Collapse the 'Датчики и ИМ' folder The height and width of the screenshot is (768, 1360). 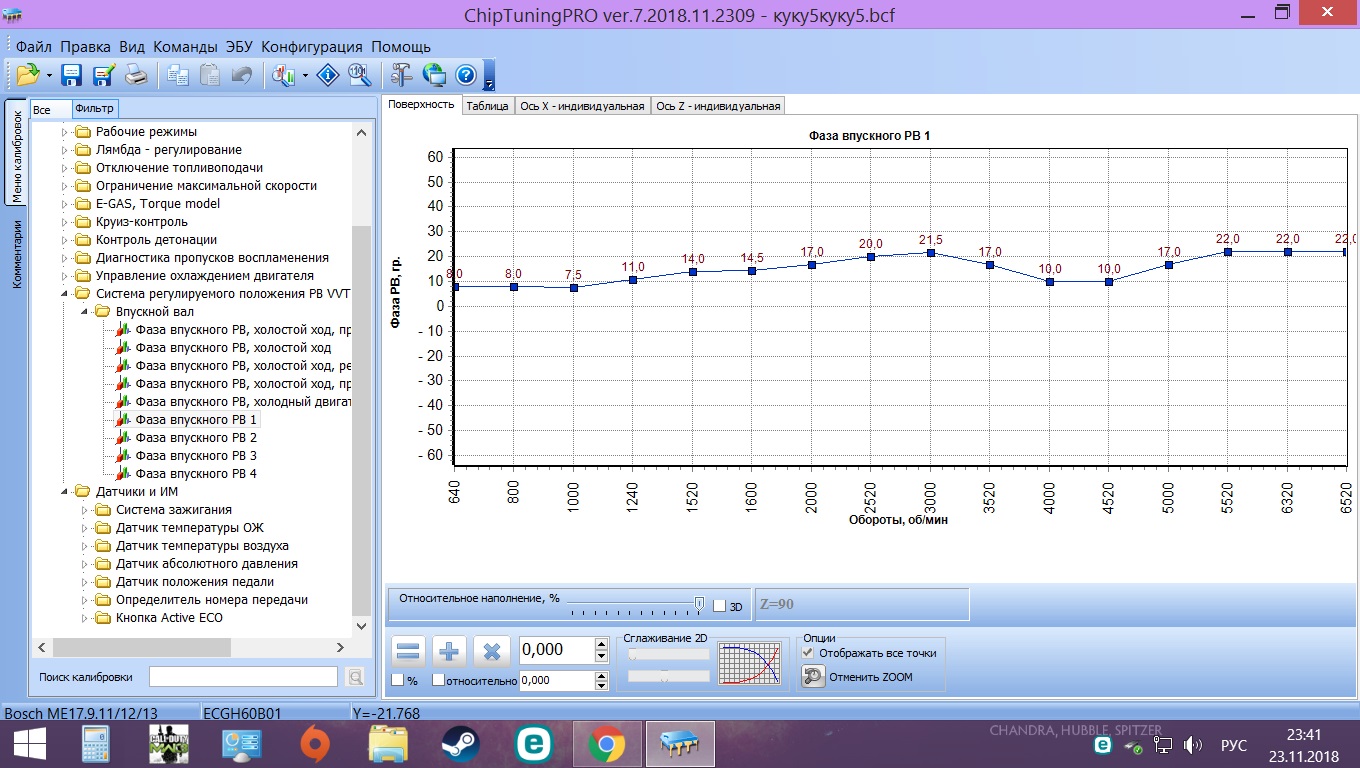click(x=65, y=492)
